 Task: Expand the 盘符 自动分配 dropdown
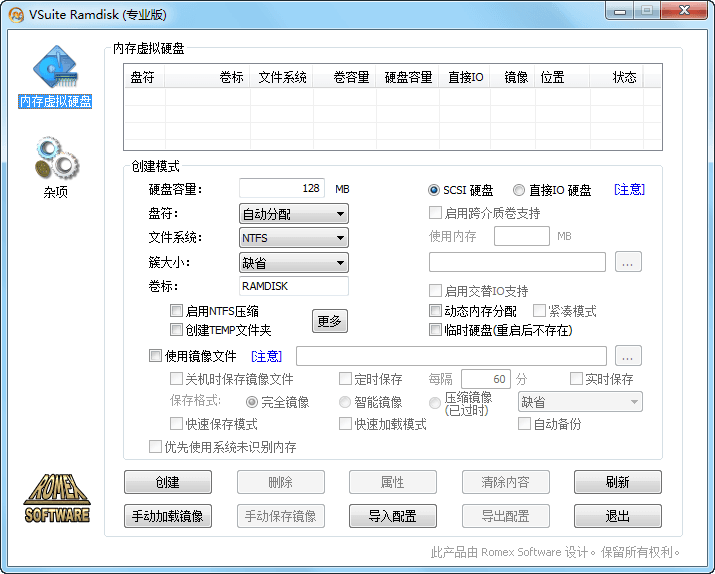294,213
